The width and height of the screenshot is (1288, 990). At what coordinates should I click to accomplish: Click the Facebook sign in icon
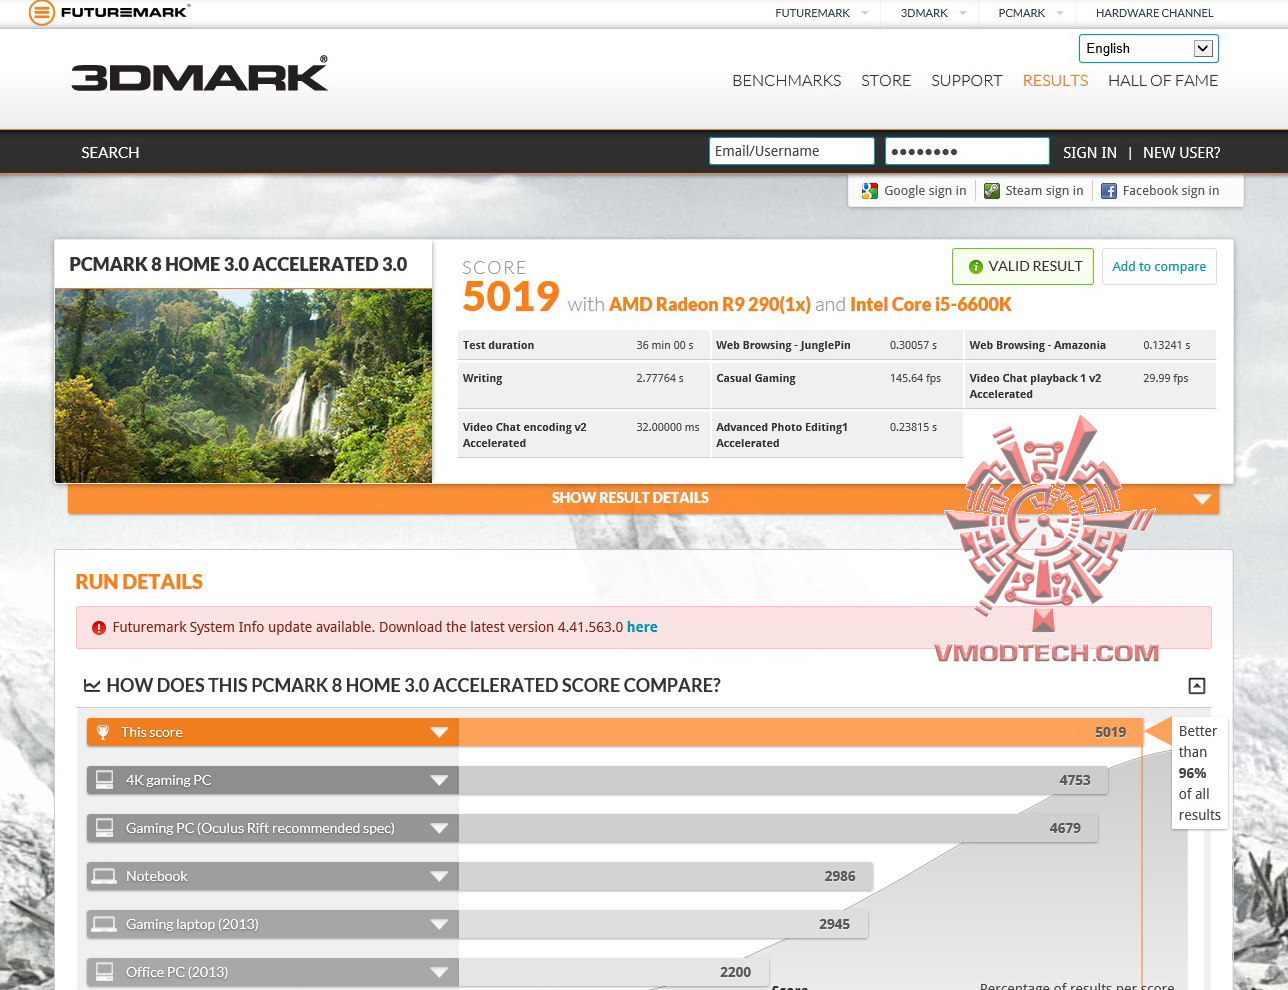(x=1109, y=191)
